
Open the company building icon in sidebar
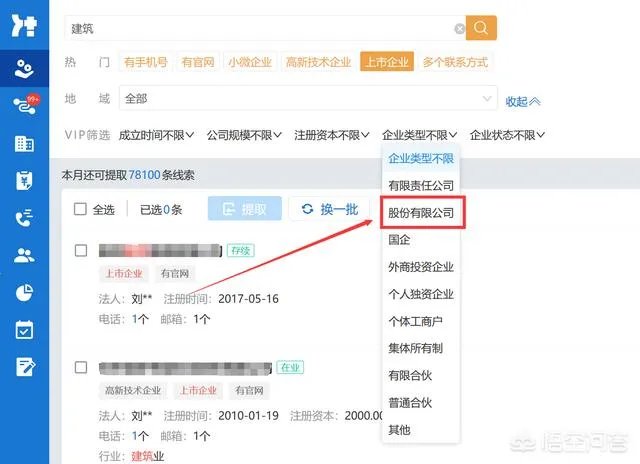pyautogui.click(x=24, y=144)
